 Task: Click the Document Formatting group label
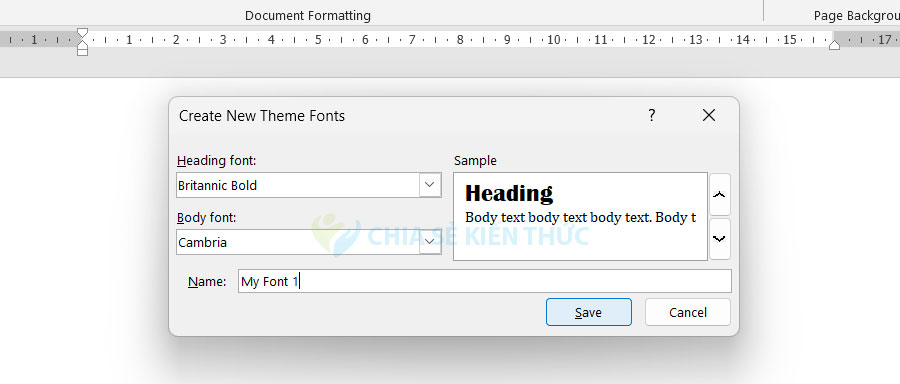point(308,15)
